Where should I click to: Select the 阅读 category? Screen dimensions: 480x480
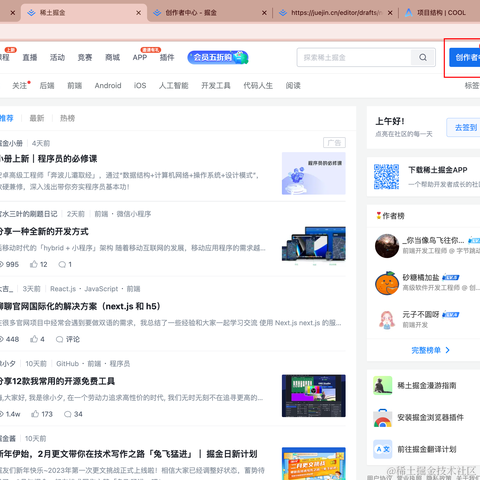click(293, 86)
